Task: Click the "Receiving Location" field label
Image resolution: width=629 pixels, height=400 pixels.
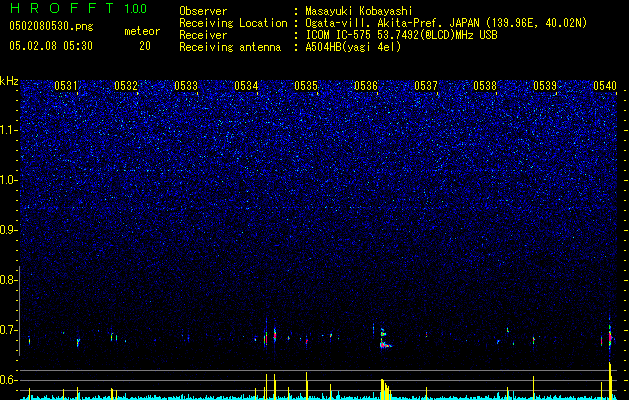Action: [x=233, y=23]
